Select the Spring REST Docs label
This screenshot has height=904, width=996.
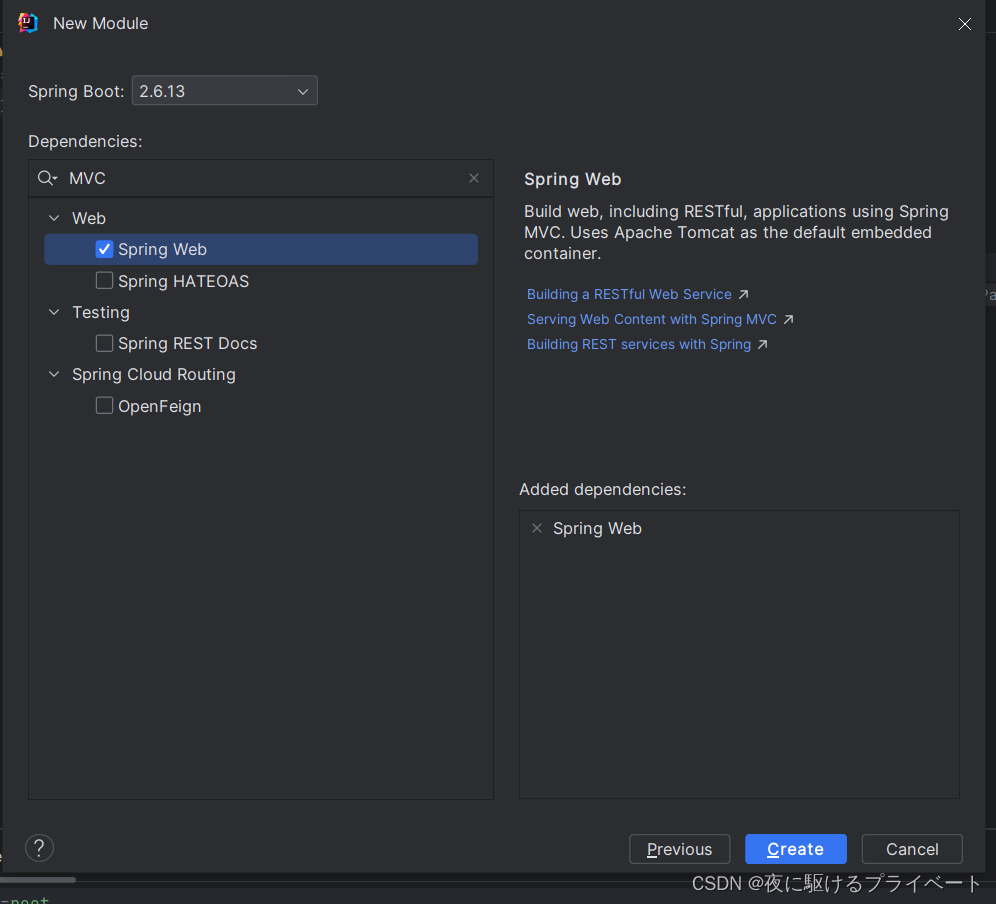pyautogui.click(x=187, y=343)
